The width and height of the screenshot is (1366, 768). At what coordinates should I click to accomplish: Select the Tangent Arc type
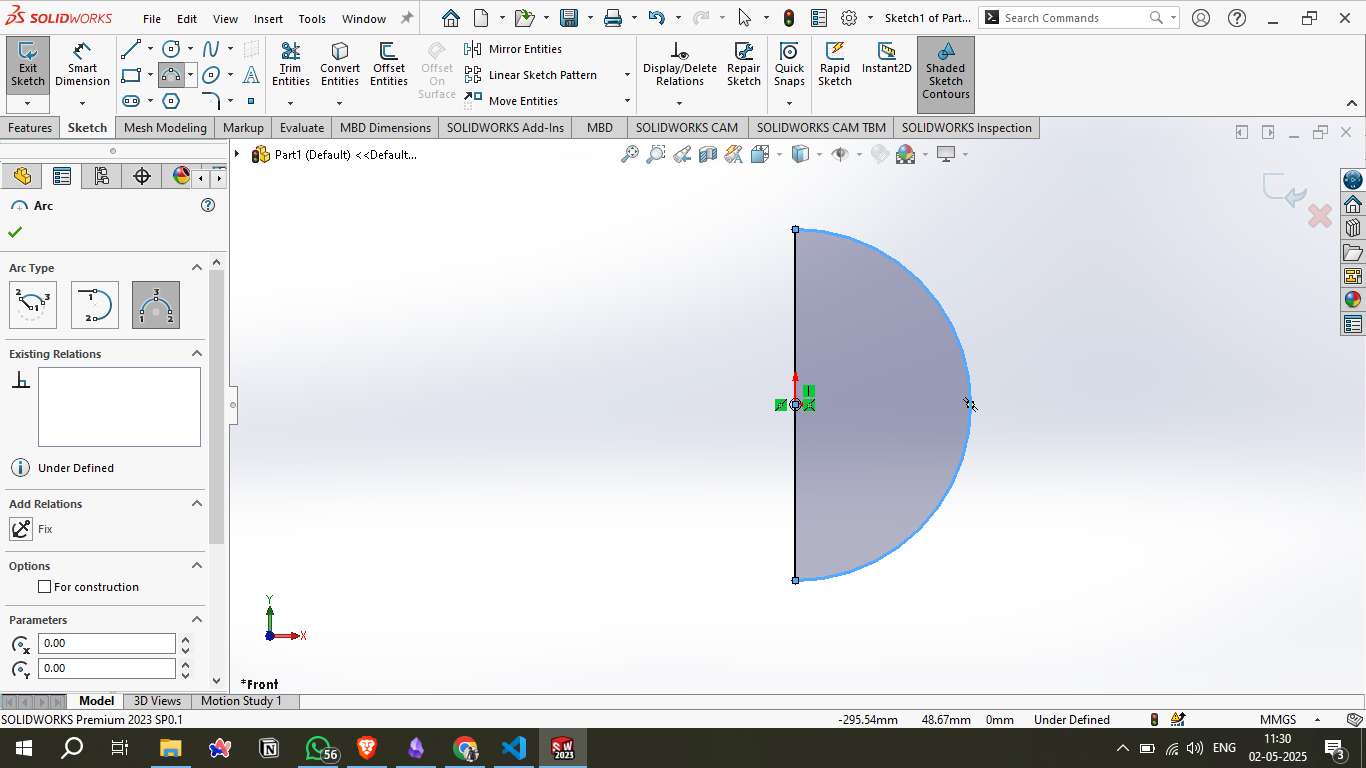coord(95,305)
